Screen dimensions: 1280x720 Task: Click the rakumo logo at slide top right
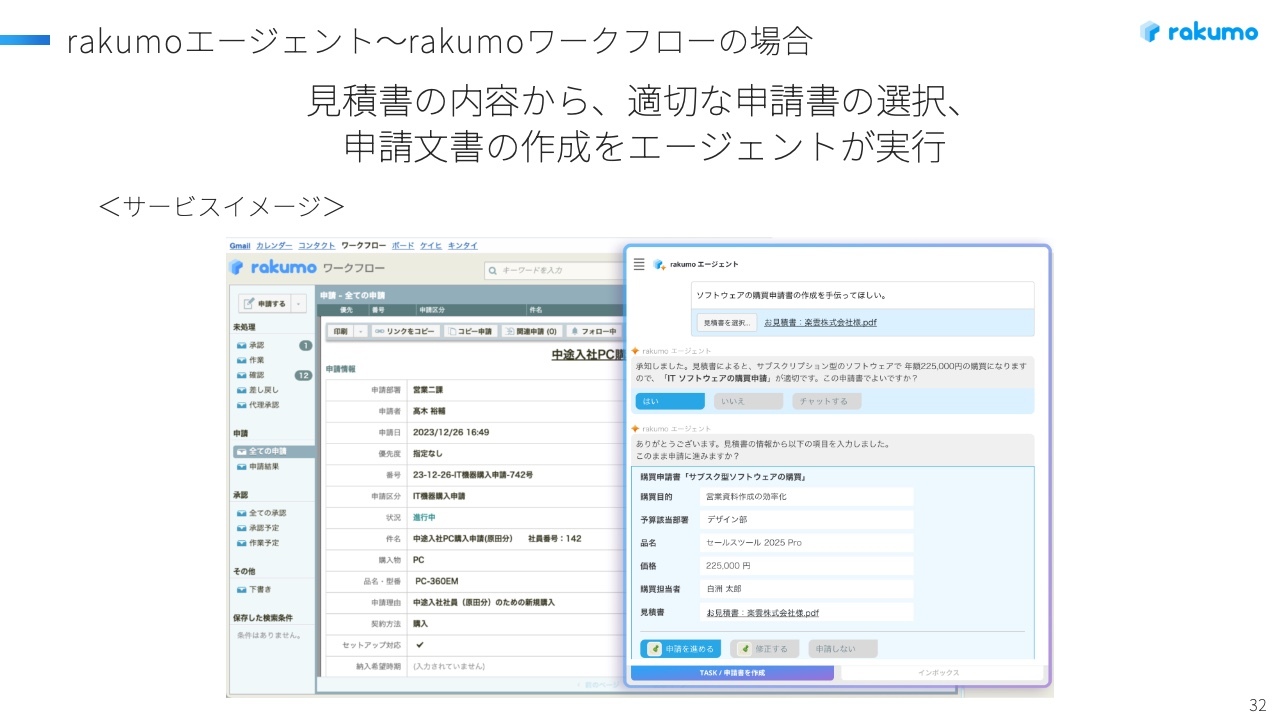(1199, 32)
